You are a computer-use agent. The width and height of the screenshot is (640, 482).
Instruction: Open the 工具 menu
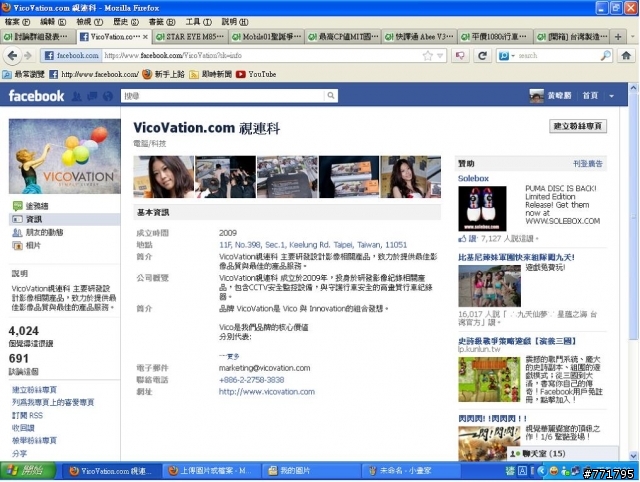[198, 22]
